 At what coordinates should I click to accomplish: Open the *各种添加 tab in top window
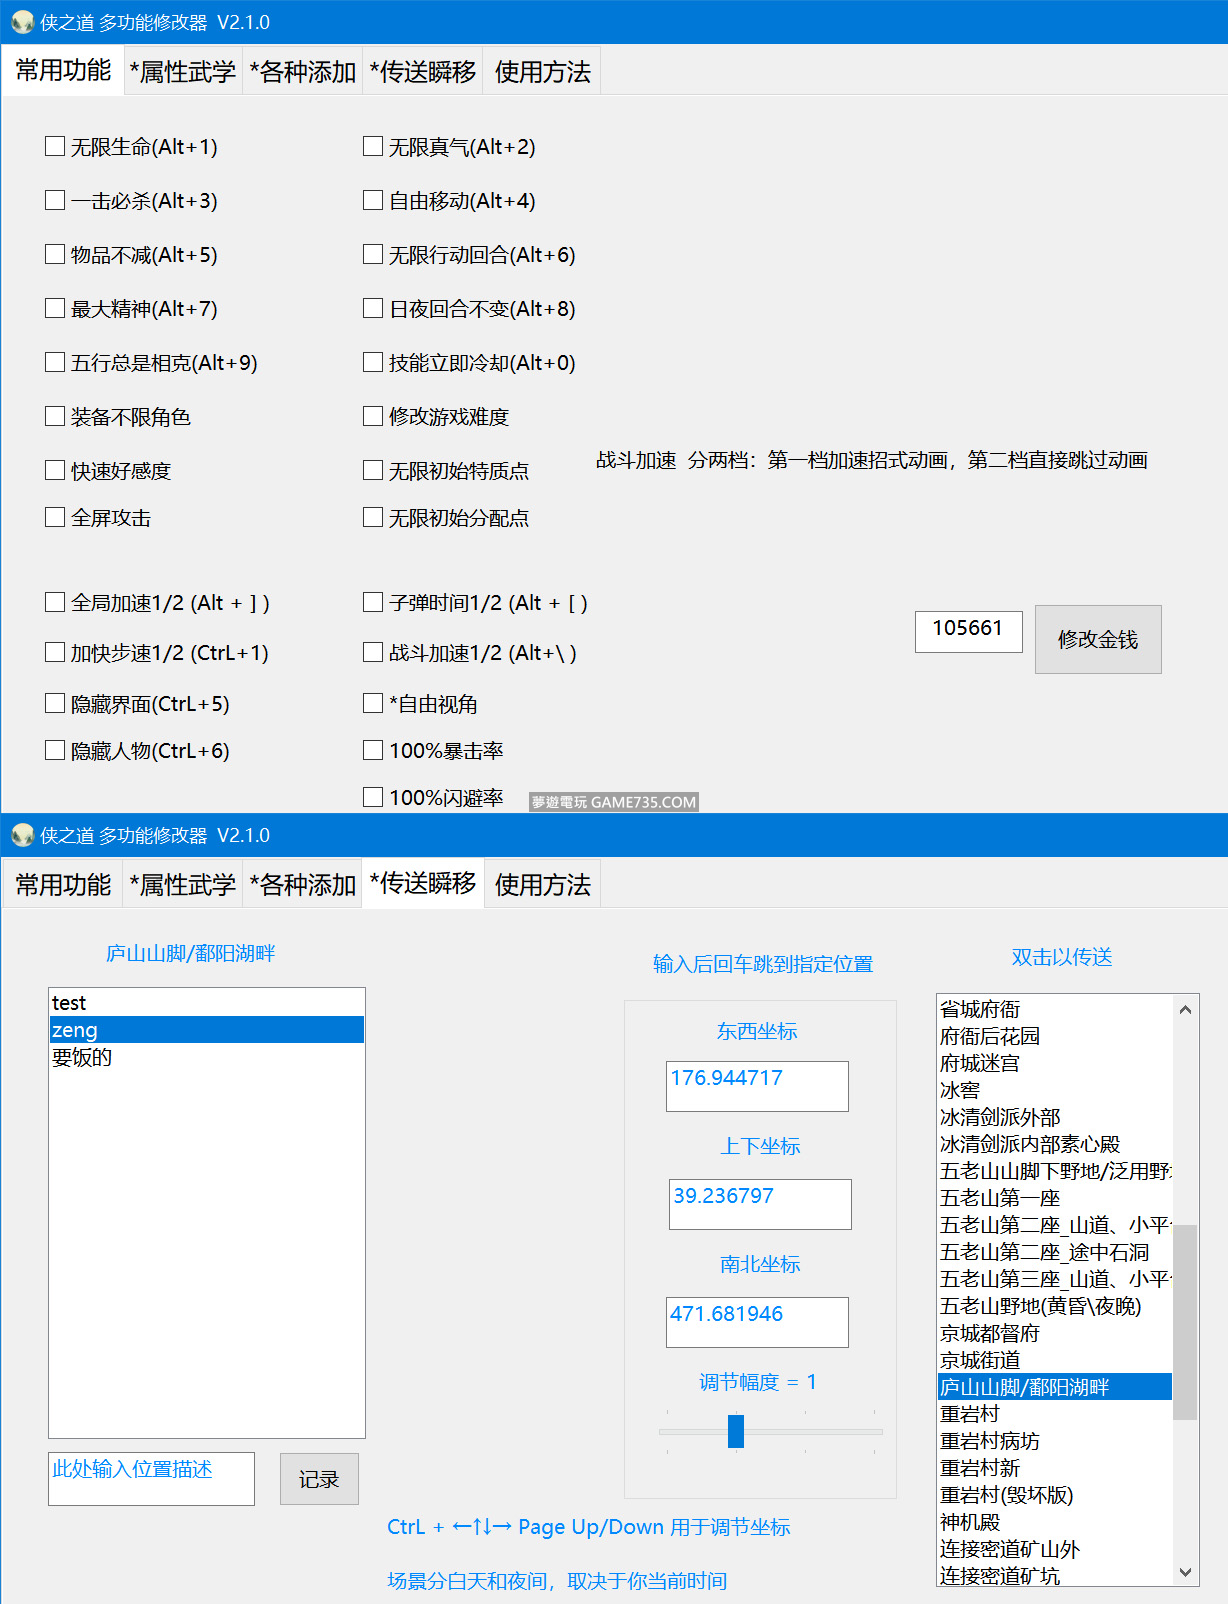point(303,72)
